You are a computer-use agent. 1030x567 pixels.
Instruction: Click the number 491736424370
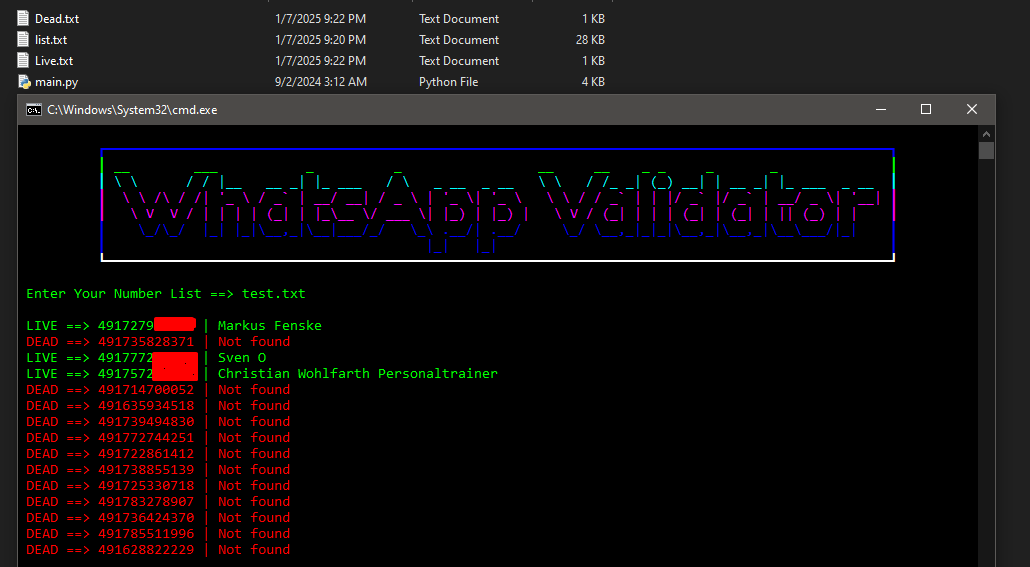tap(146, 517)
